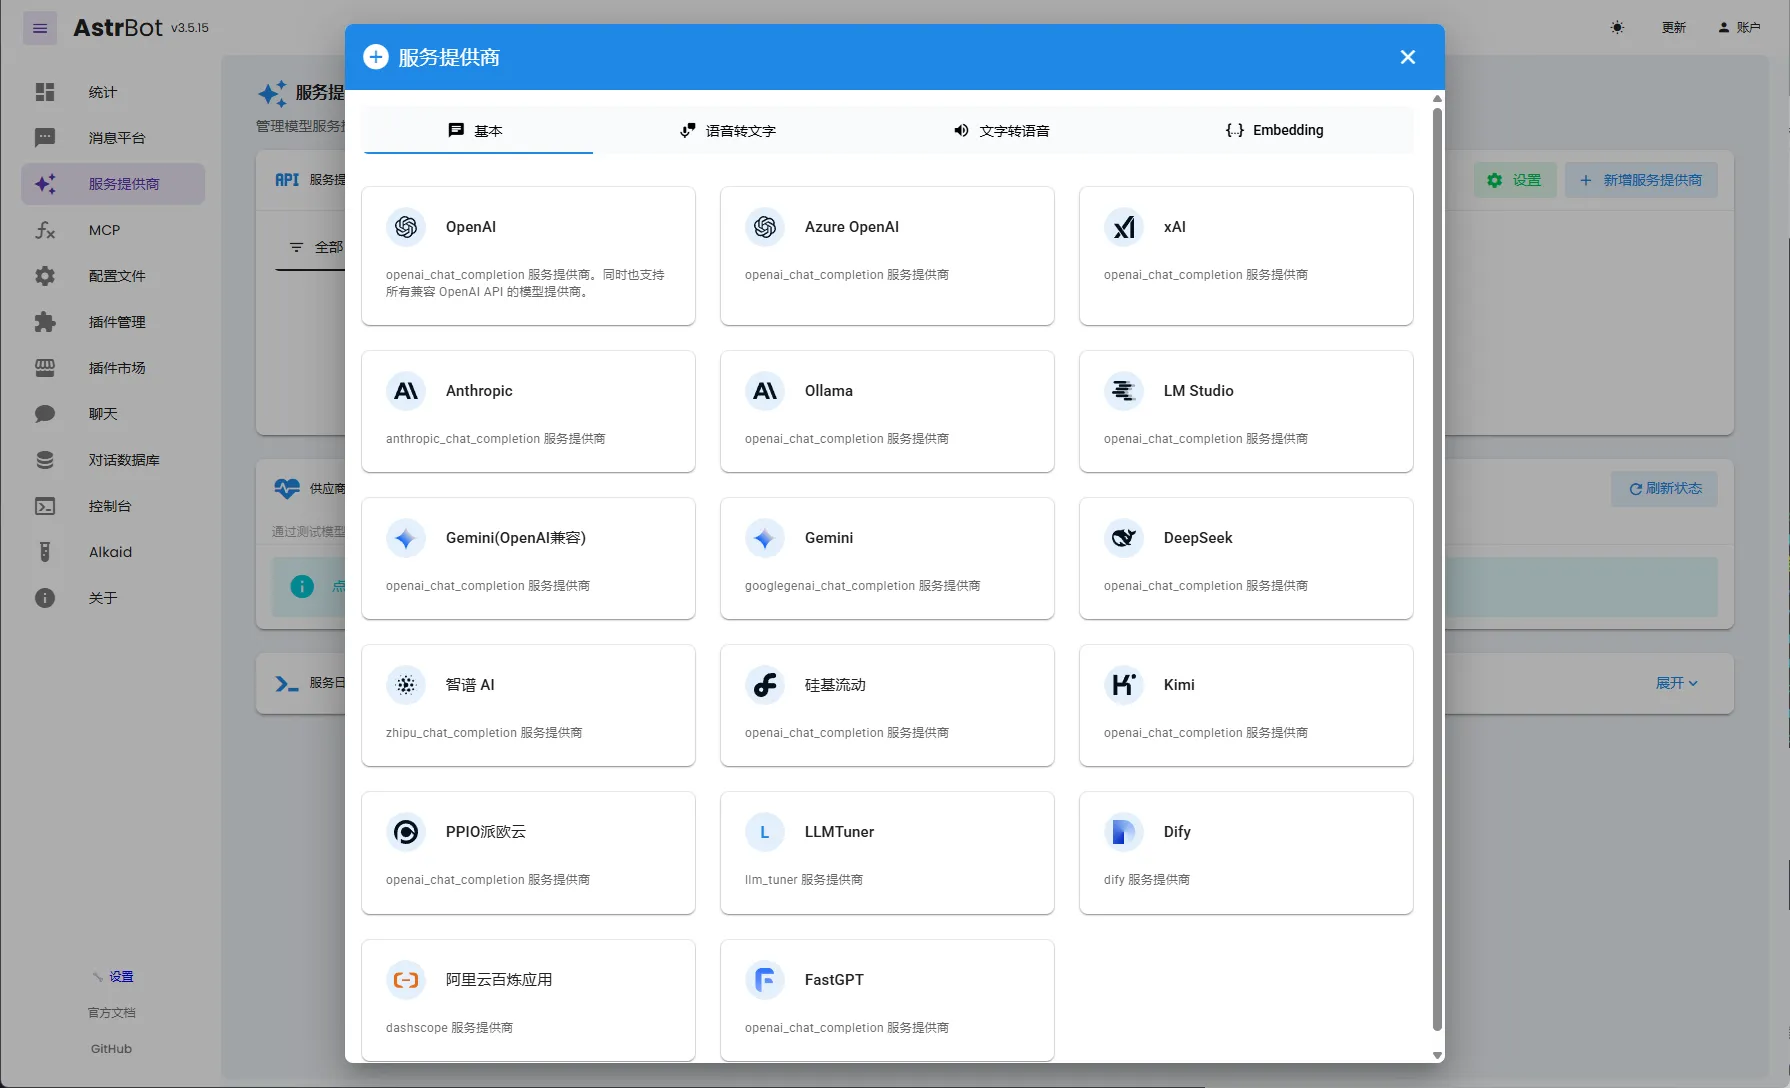Choose the 智谱 AI logo icon

[406, 685]
